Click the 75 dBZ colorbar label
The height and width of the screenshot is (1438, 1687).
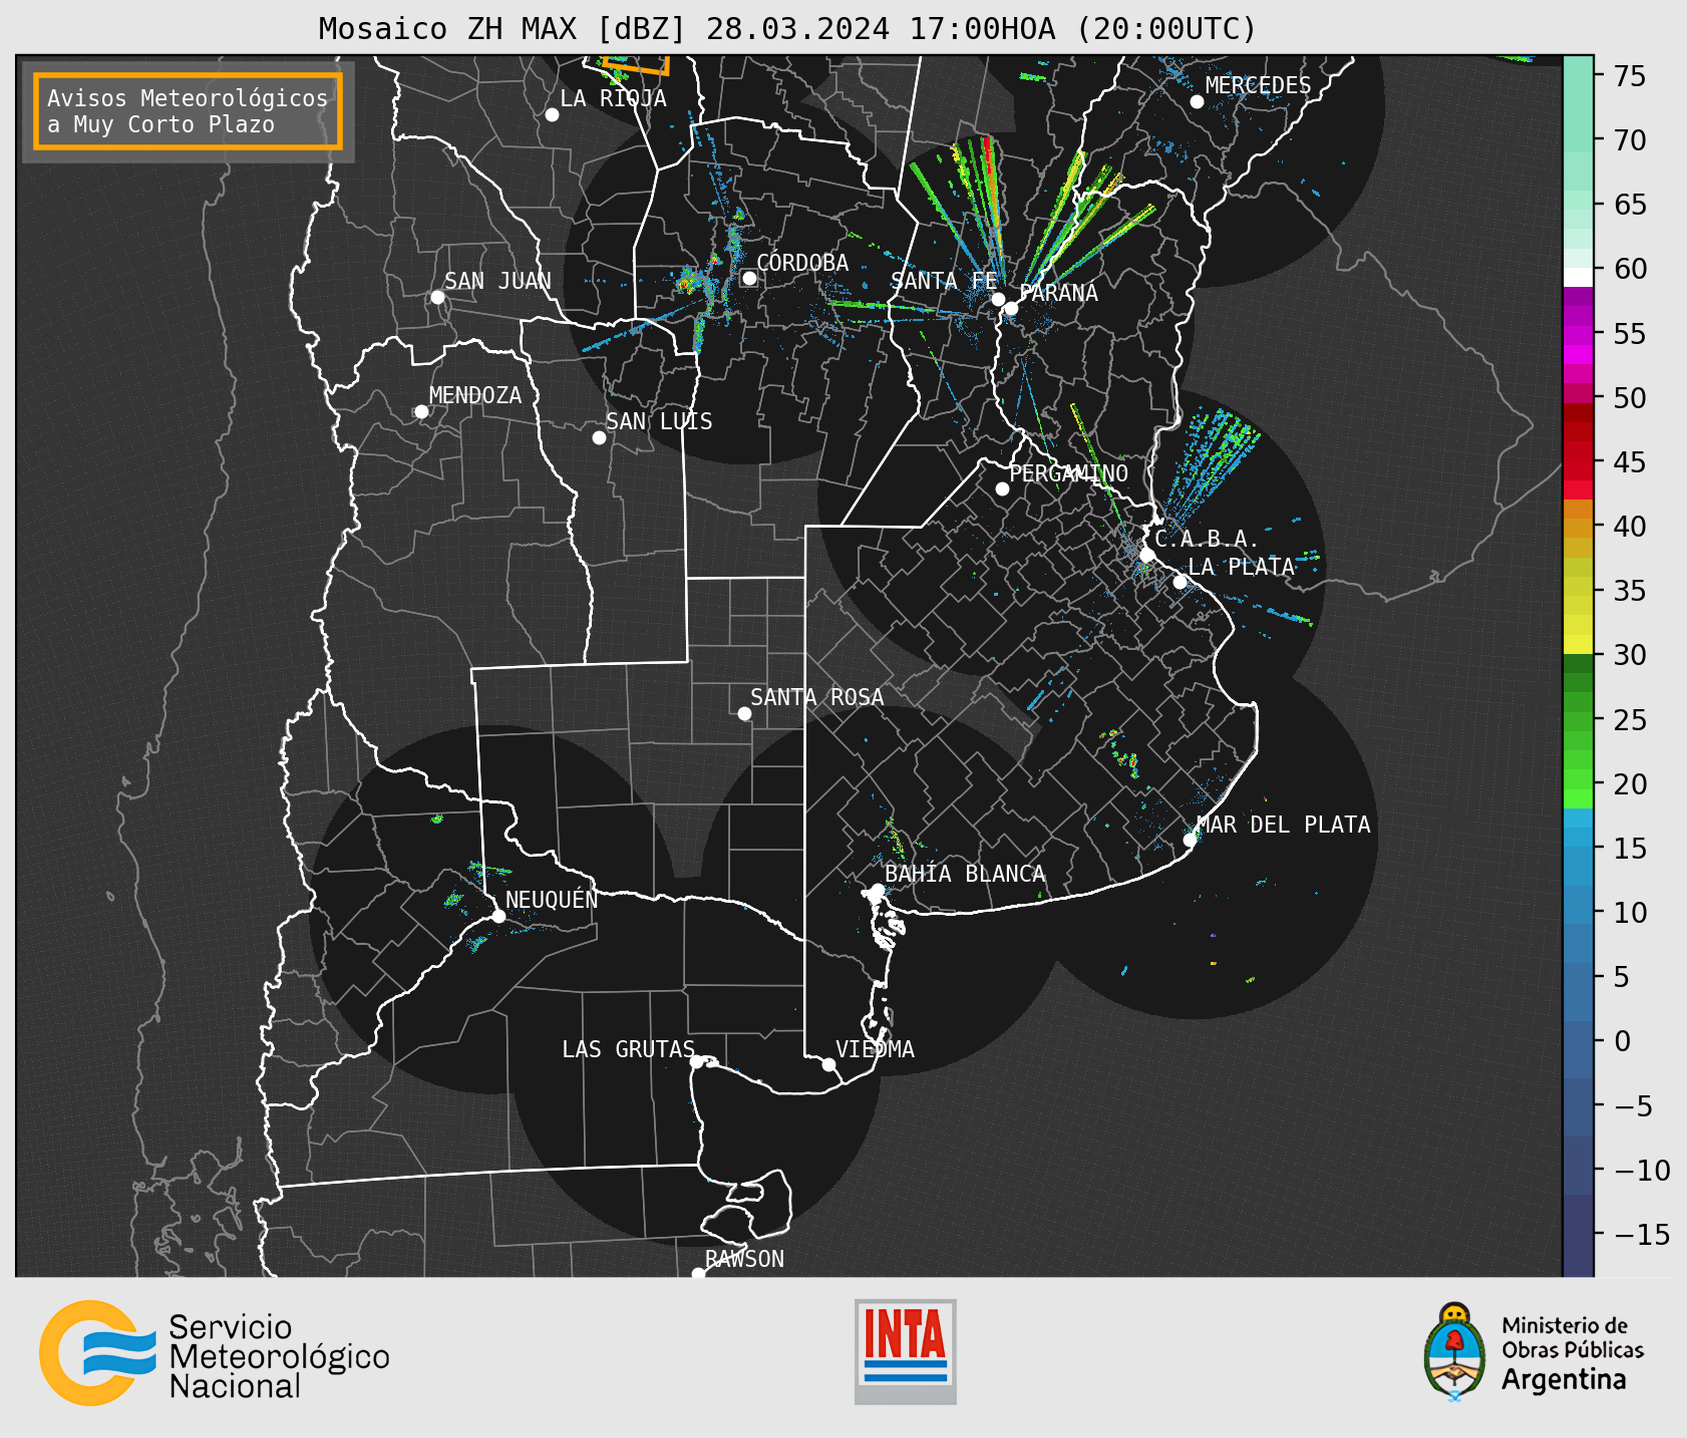pos(1630,76)
